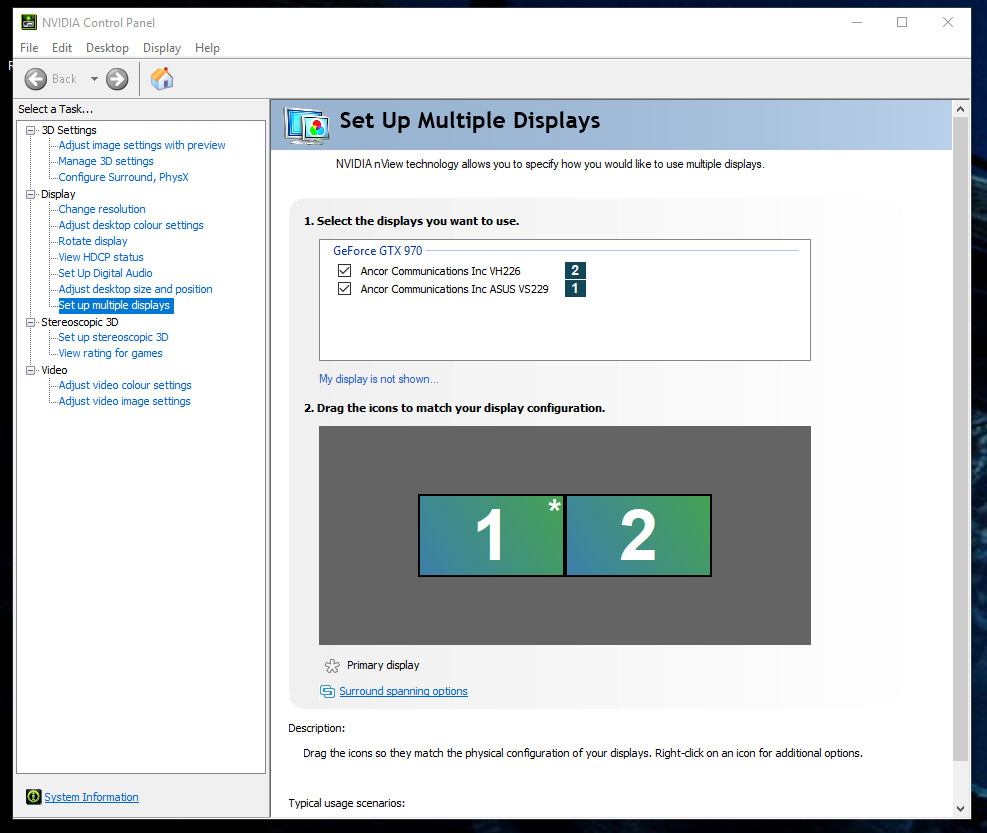Click the display number 1 badge for VS229

click(x=575, y=288)
